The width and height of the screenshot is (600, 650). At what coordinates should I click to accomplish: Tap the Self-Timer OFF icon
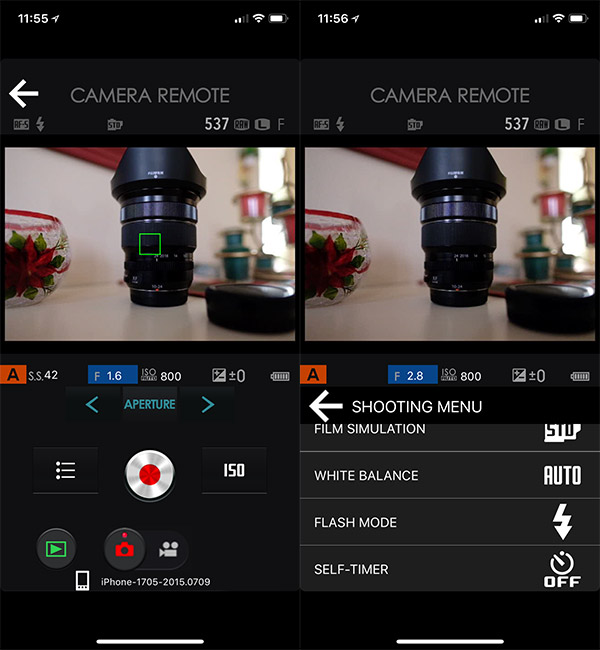click(562, 570)
